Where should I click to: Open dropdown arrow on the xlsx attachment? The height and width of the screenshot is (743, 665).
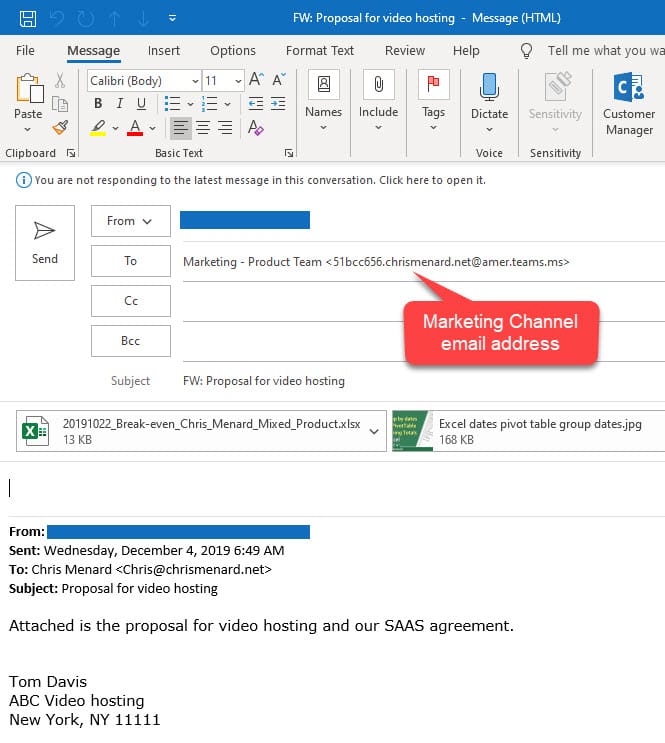click(x=374, y=431)
